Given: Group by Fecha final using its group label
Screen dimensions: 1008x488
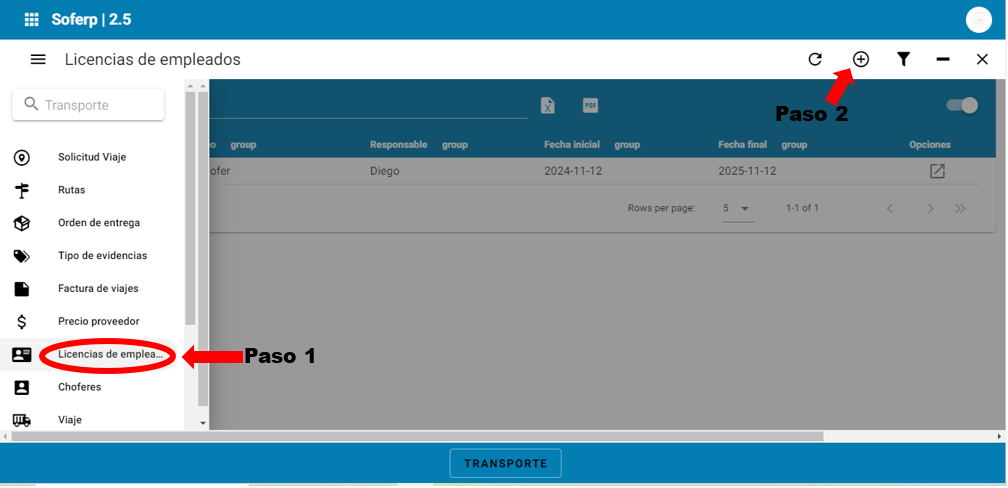Looking at the screenshot, I should coord(794,145).
